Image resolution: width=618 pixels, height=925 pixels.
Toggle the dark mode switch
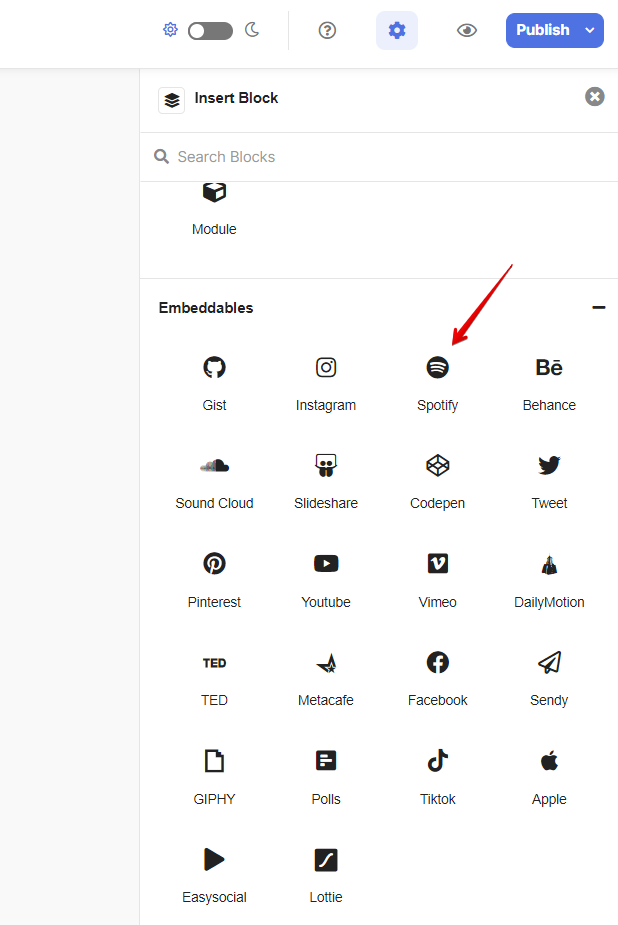211,31
